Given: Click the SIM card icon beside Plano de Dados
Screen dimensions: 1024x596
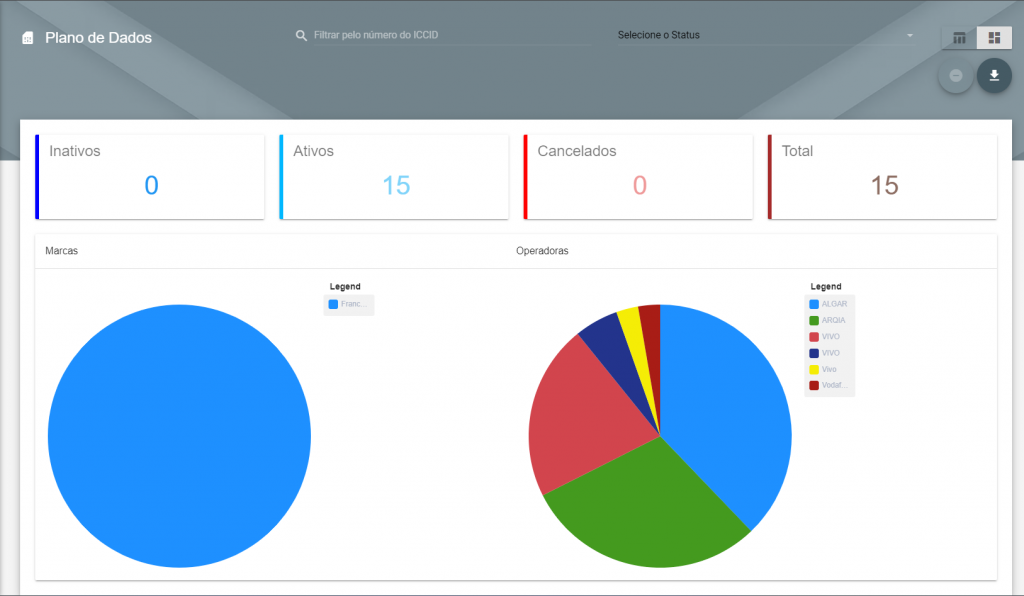Looking at the screenshot, I should pyautogui.click(x=27, y=38).
